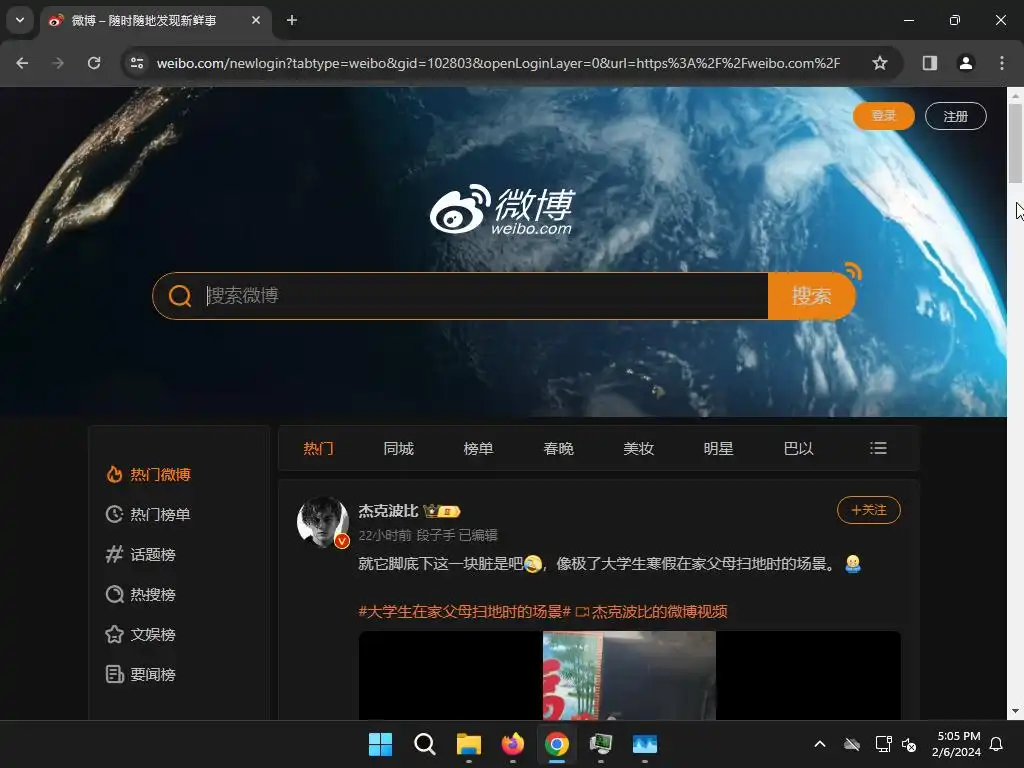This screenshot has width=1024, height=768.
Task: Open the clock showing 5:05 PM
Action: pyautogui.click(x=957, y=744)
